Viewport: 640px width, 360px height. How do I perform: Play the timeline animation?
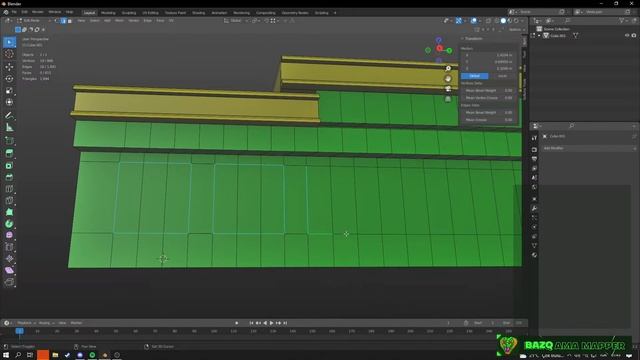271,323
